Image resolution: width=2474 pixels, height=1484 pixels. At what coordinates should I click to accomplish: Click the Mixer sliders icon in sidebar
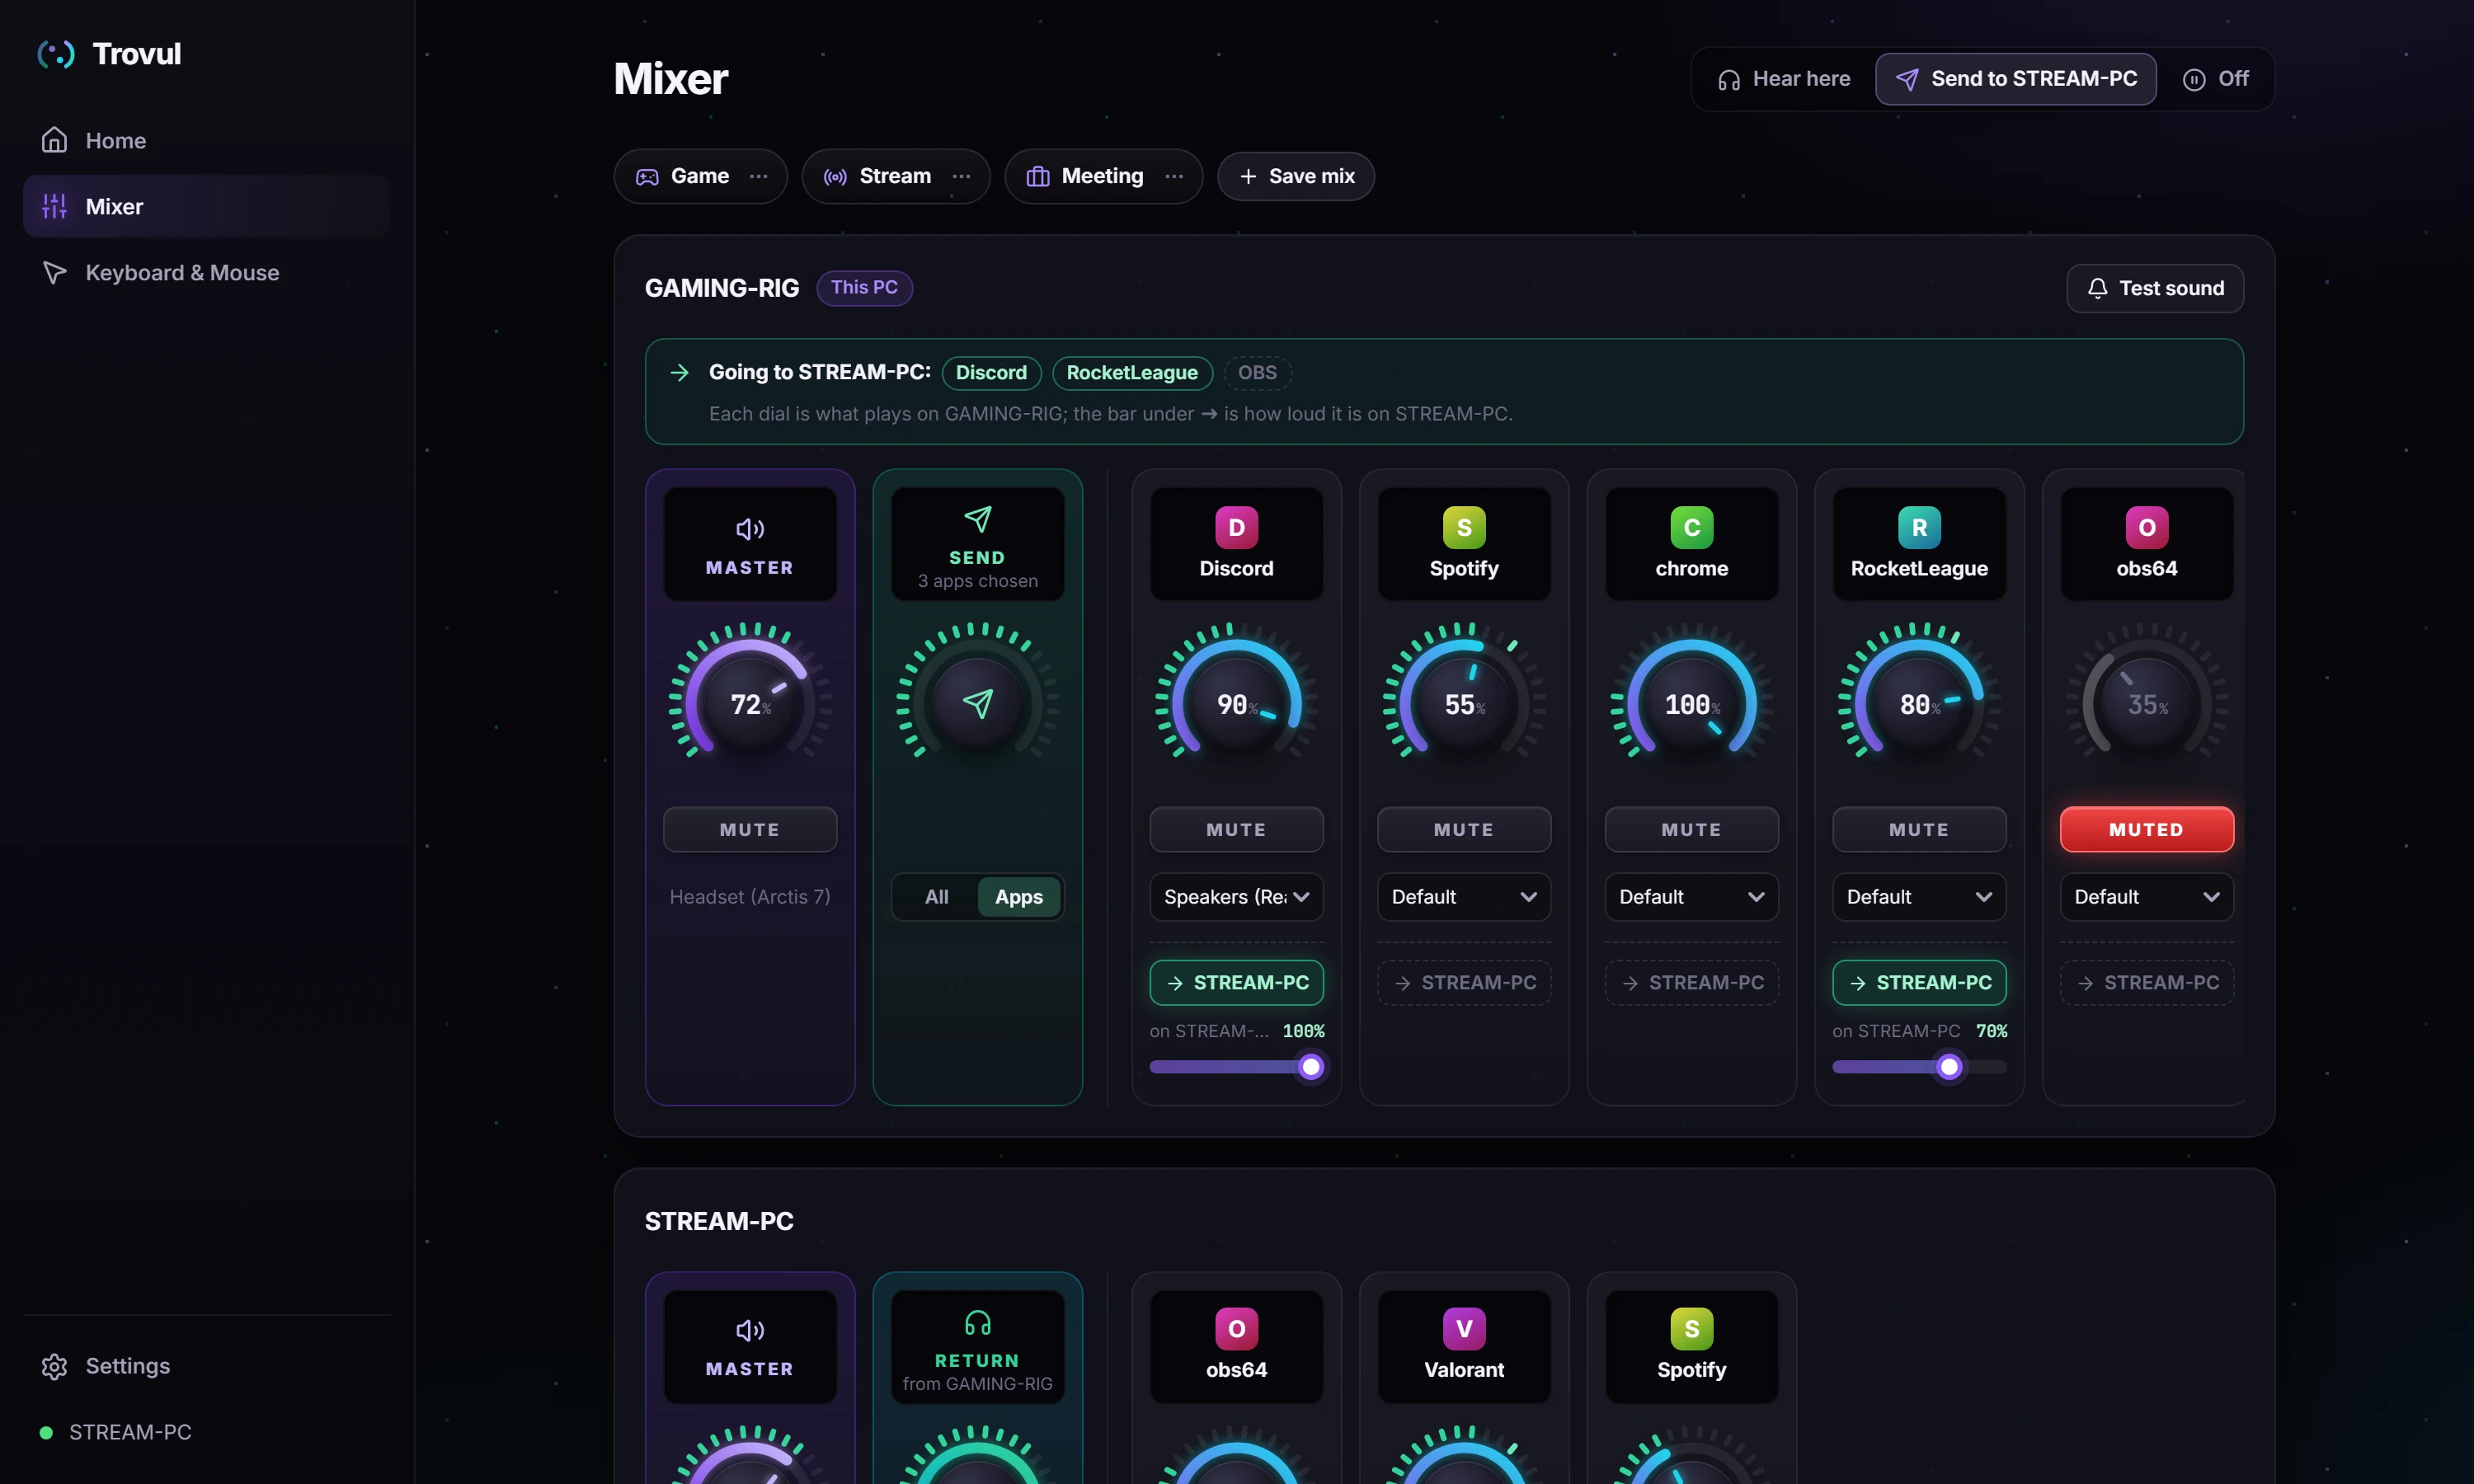point(54,206)
